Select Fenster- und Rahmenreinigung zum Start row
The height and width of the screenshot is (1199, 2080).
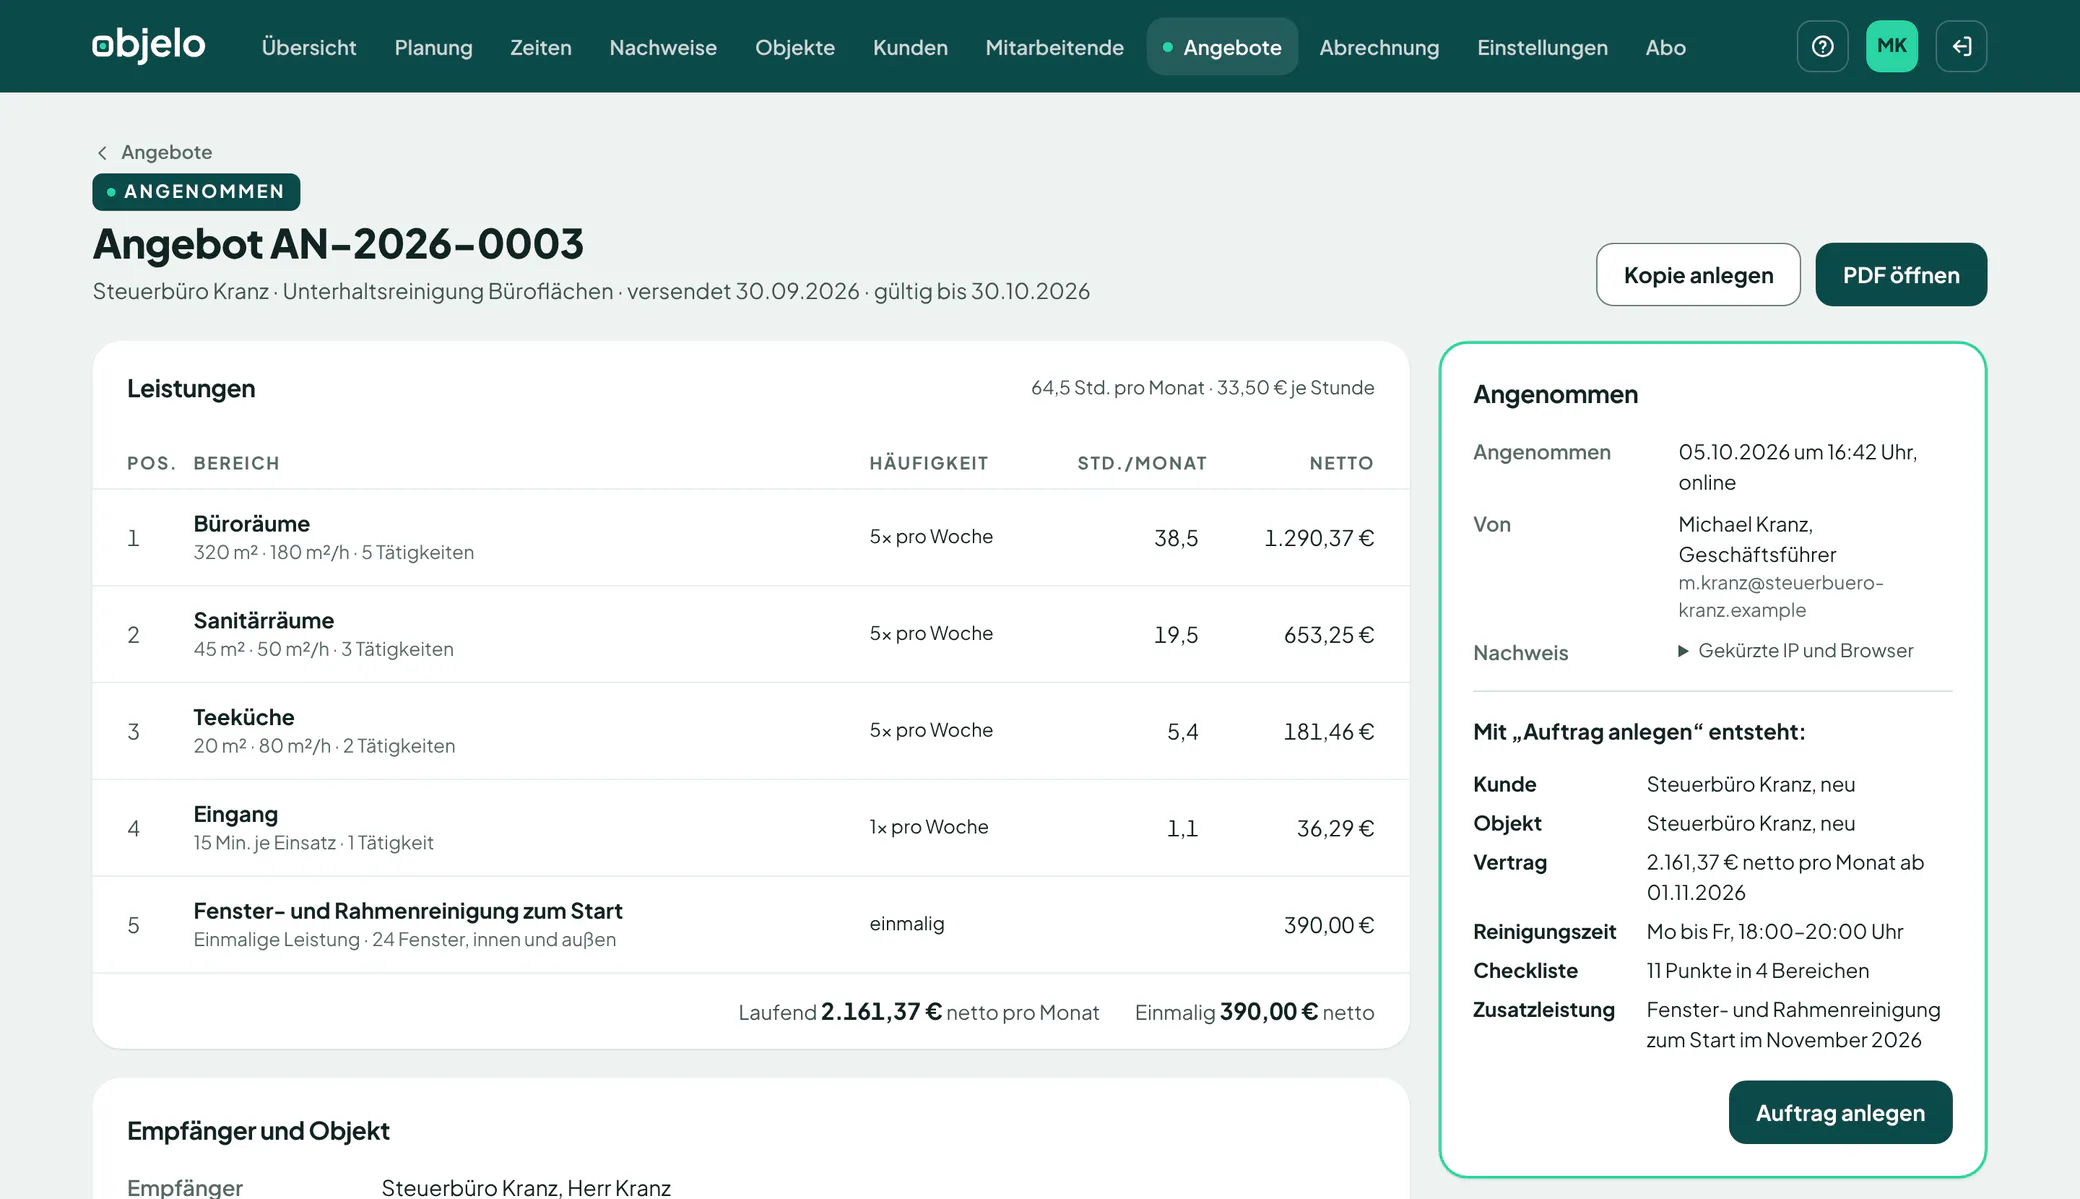click(x=751, y=925)
